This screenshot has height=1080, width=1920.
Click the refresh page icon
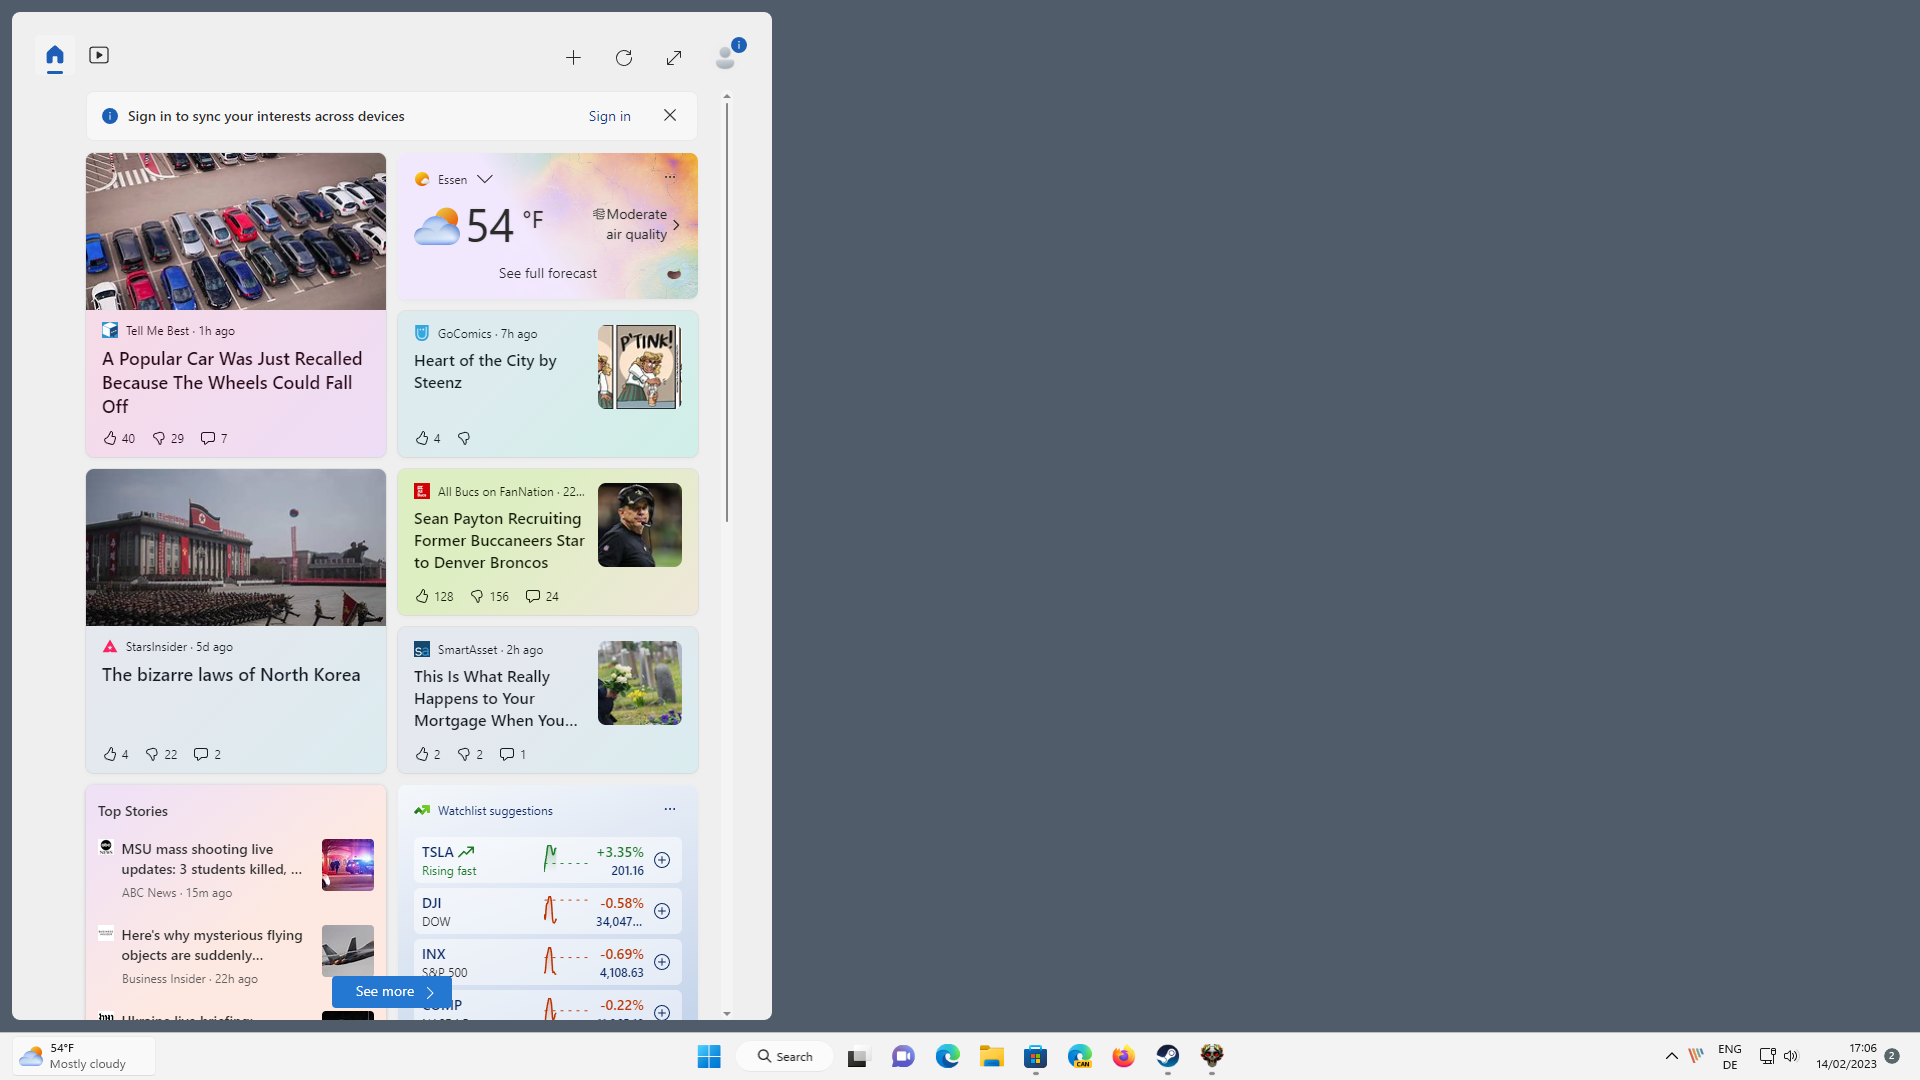point(624,57)
